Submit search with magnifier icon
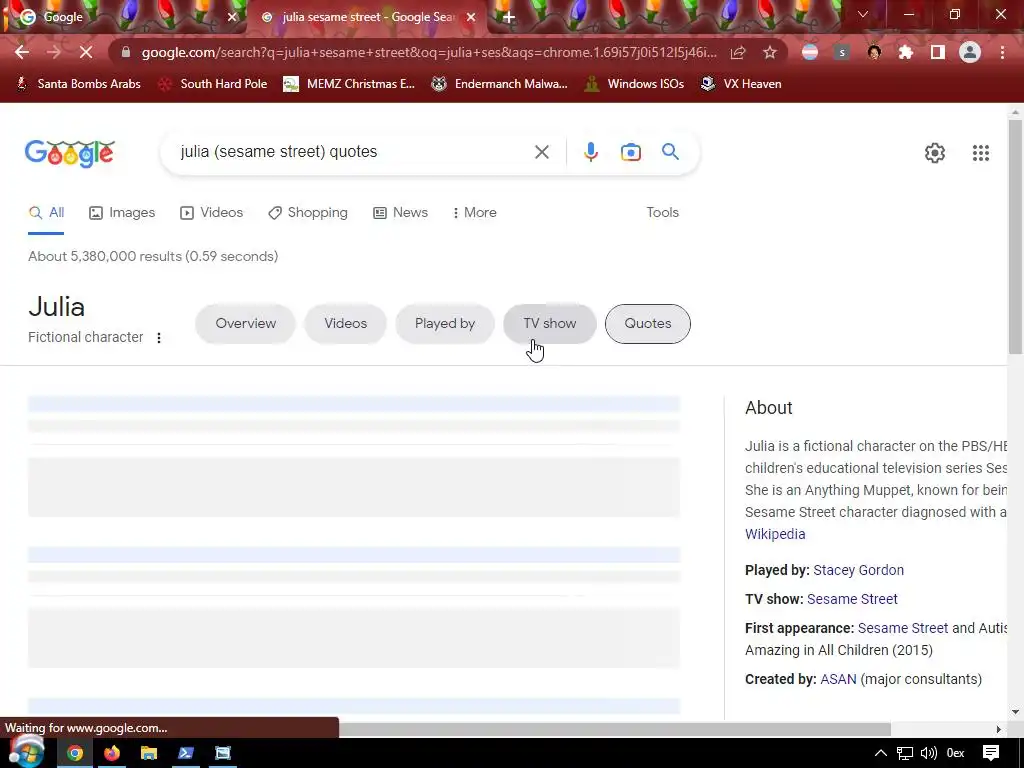 tap(670, 152)
